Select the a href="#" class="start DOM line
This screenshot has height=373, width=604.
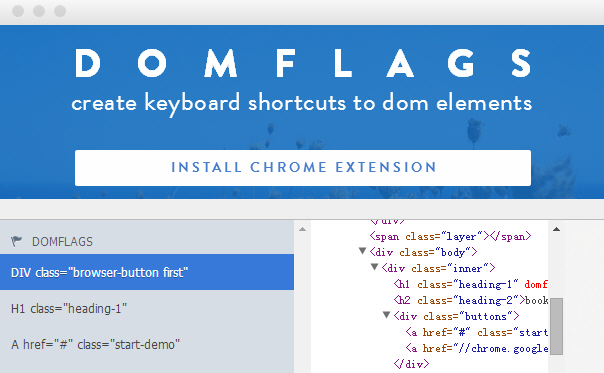point(476,332)
